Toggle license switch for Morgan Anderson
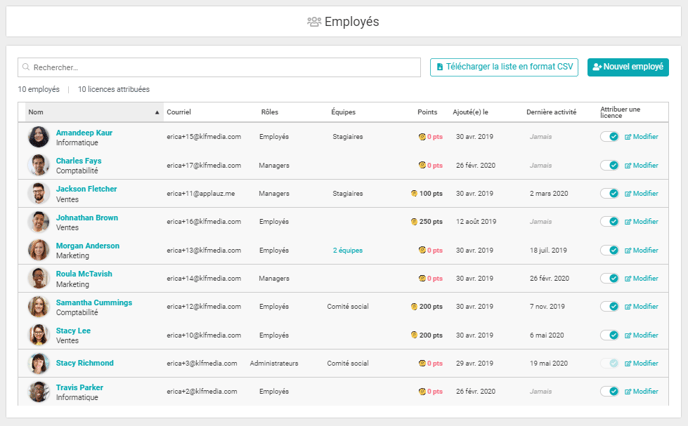Image resolution: width=688 pixels, height=426 pixels. tap(609, 250)
